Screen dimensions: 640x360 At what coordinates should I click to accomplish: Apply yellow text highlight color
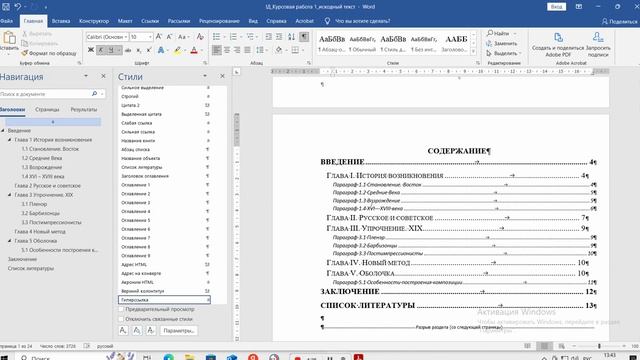click(x=177, y=50)
